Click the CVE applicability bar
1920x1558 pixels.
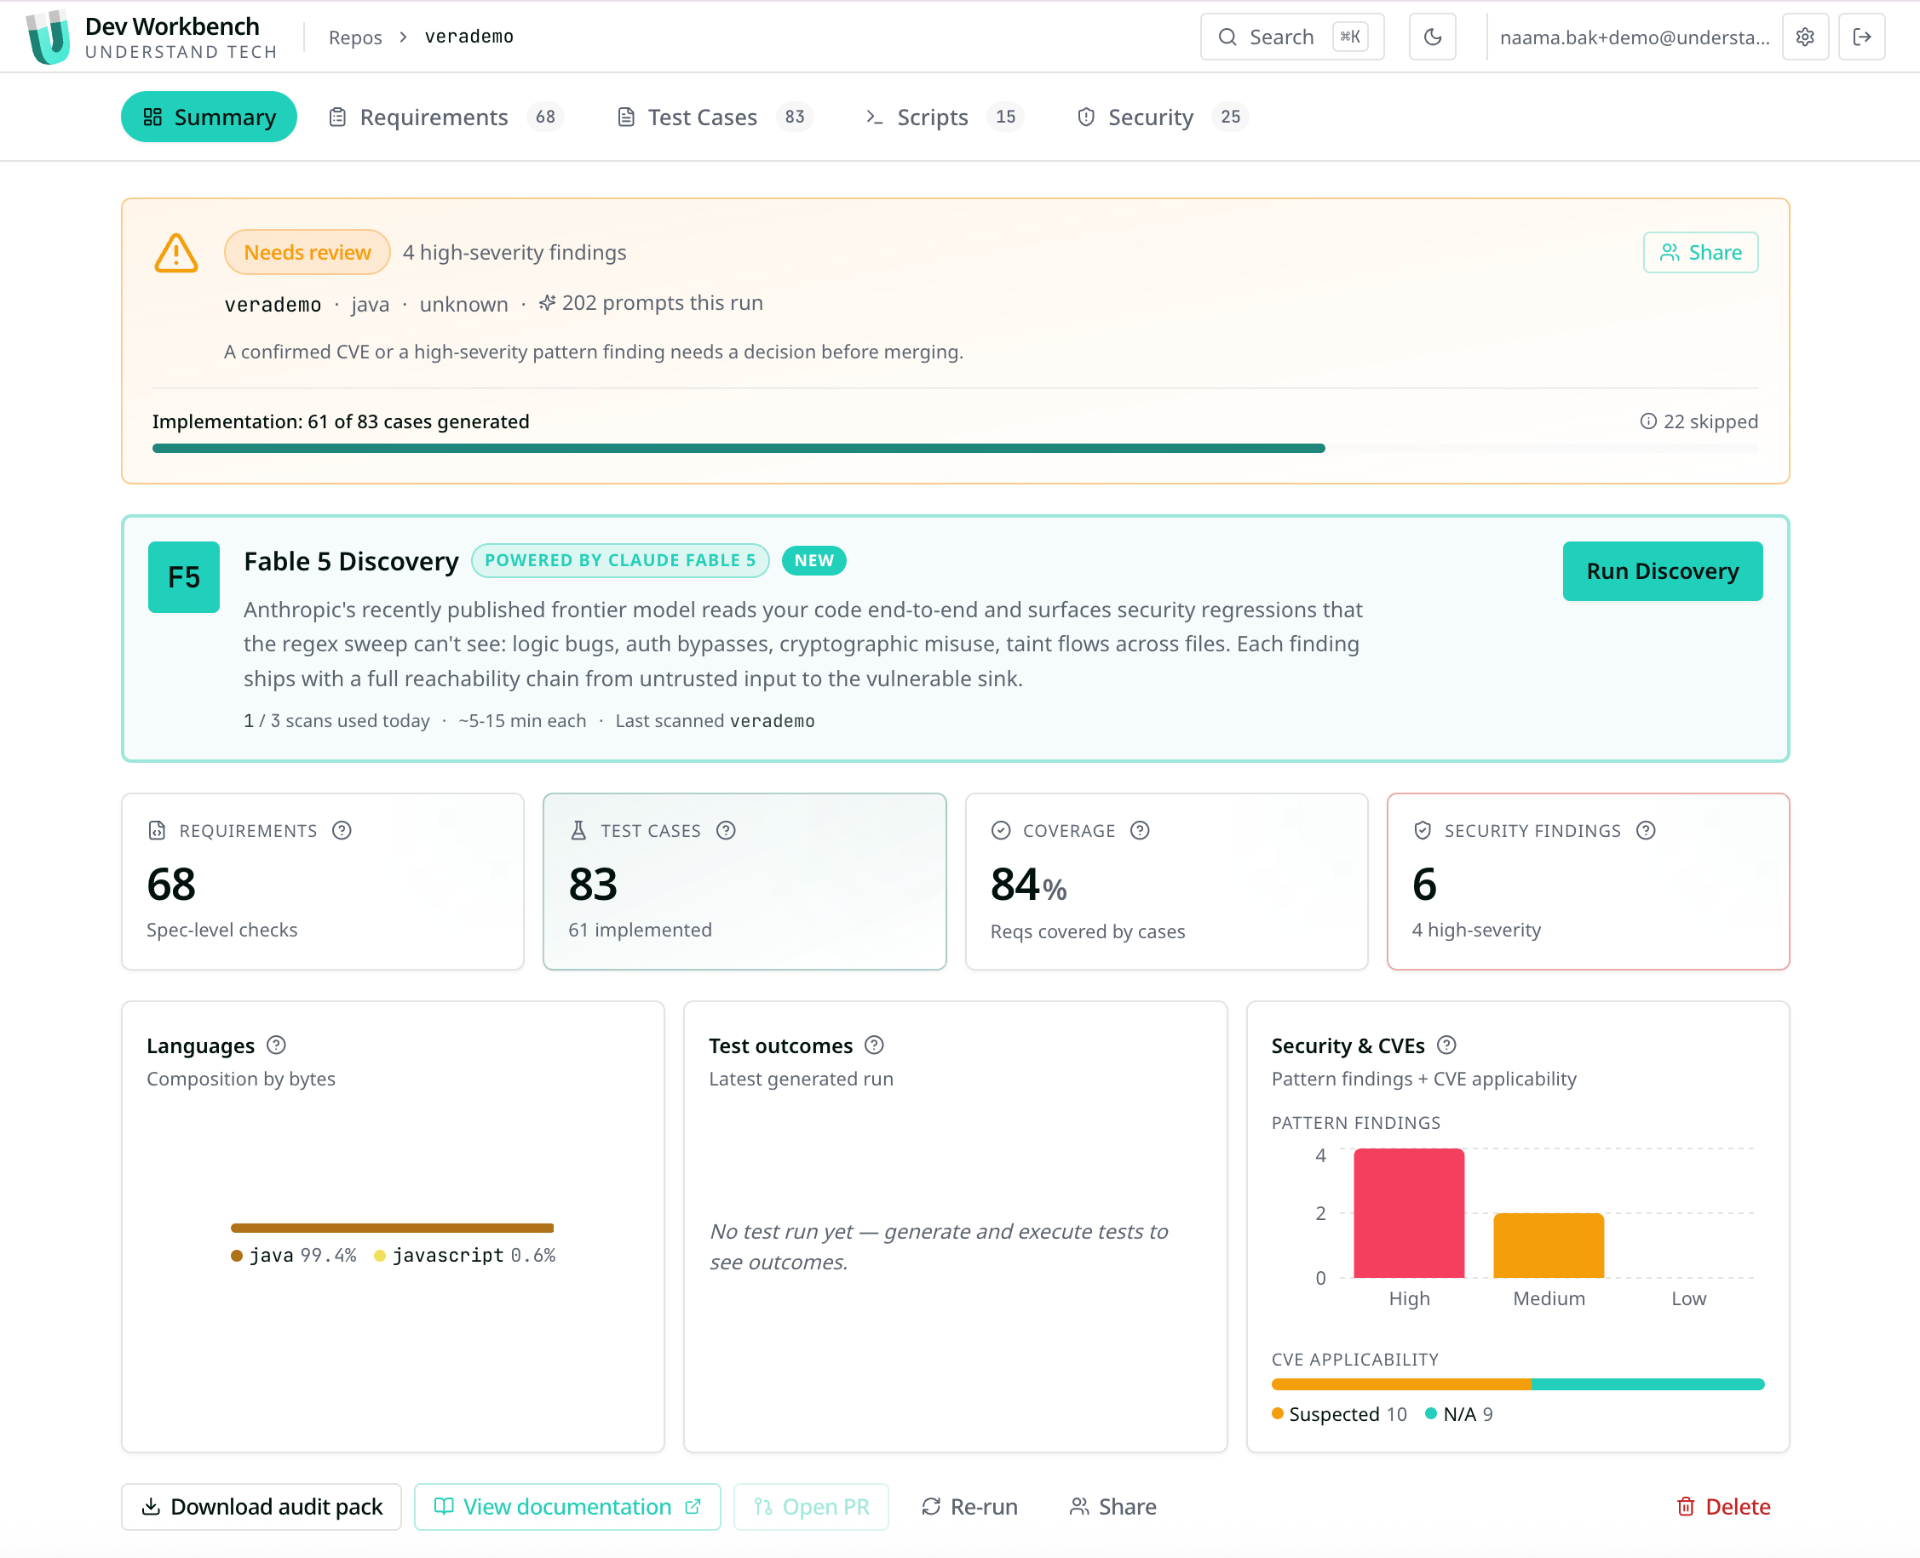click(x=1518, y=1385)
